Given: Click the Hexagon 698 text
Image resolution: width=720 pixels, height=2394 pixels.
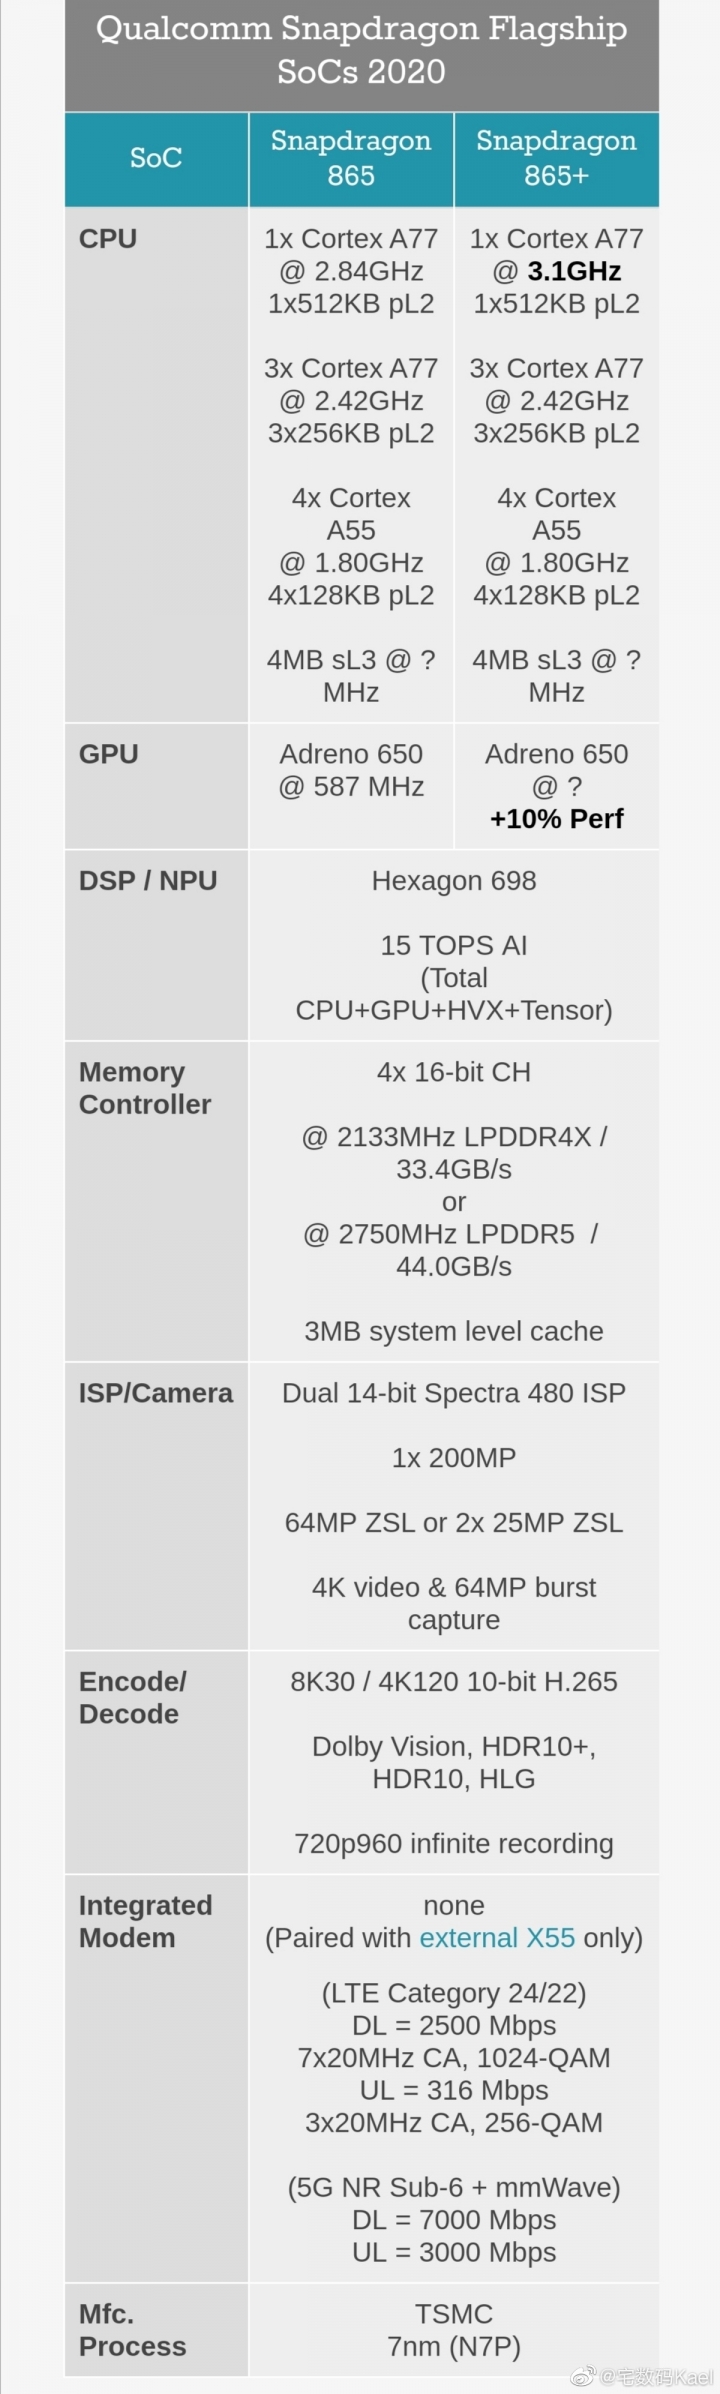Looking at the screenshot, I should pos(454,881).
